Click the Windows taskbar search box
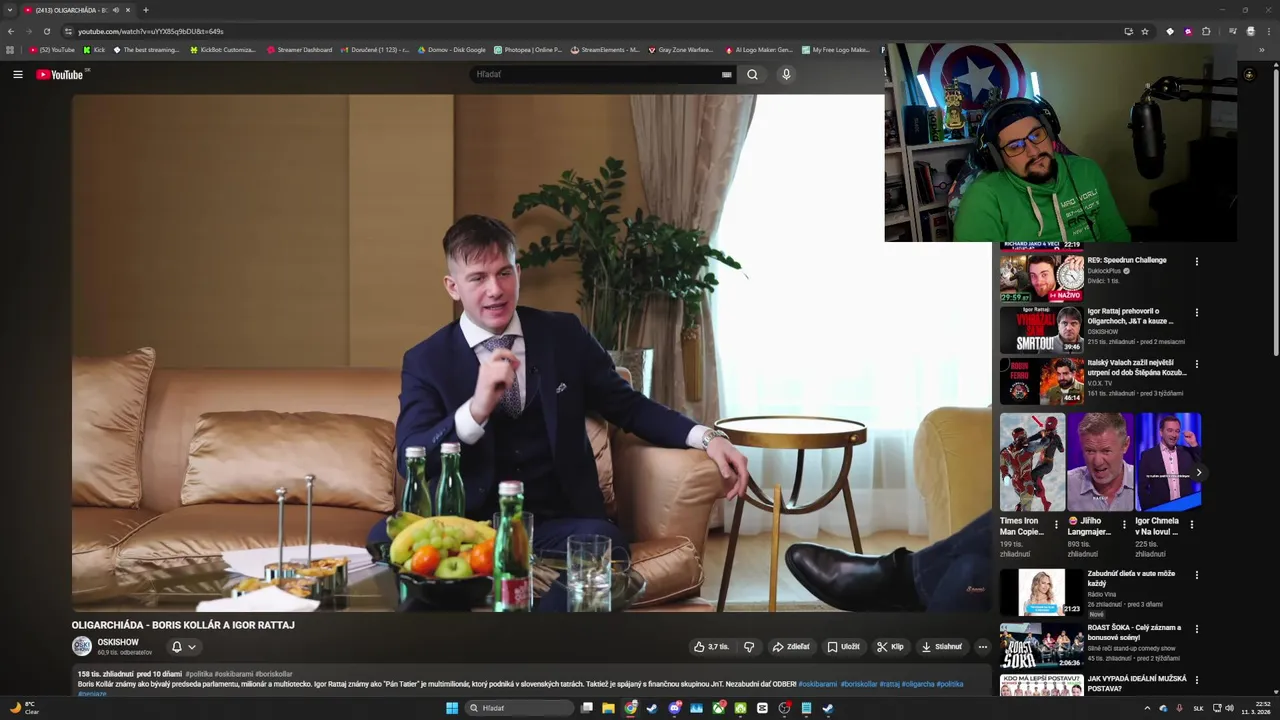Screen dimensions: 1280x720 tap(520, 708)
